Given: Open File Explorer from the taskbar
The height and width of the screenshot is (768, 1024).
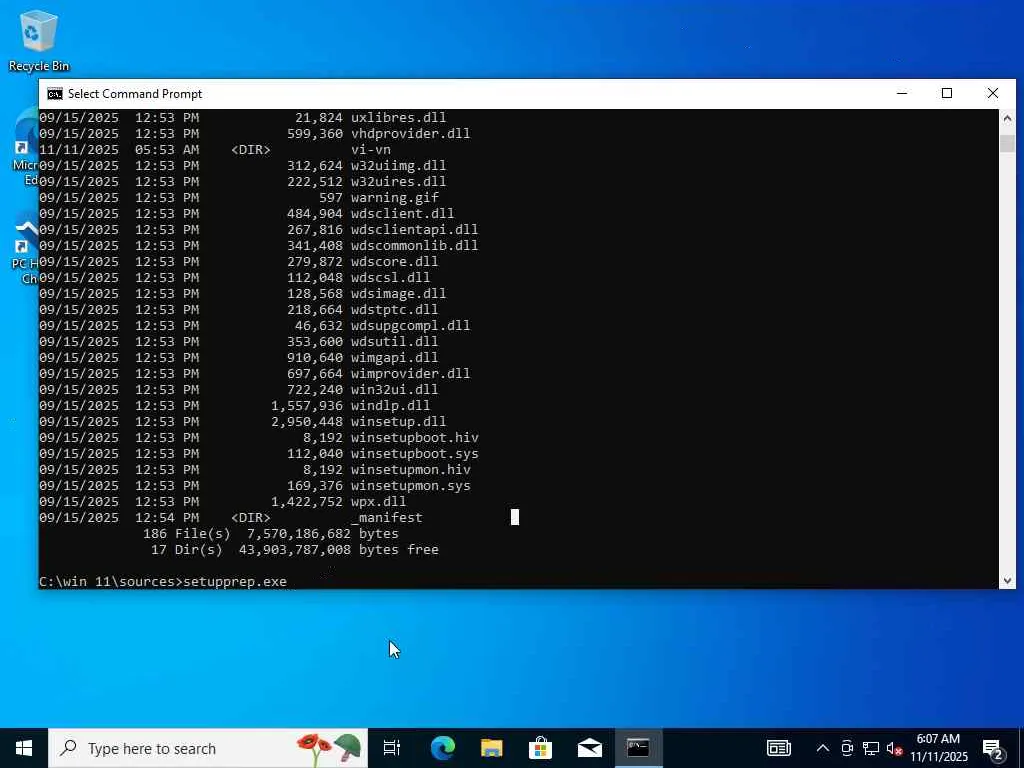Looking at the screenshot, I should tap(491, 748).
